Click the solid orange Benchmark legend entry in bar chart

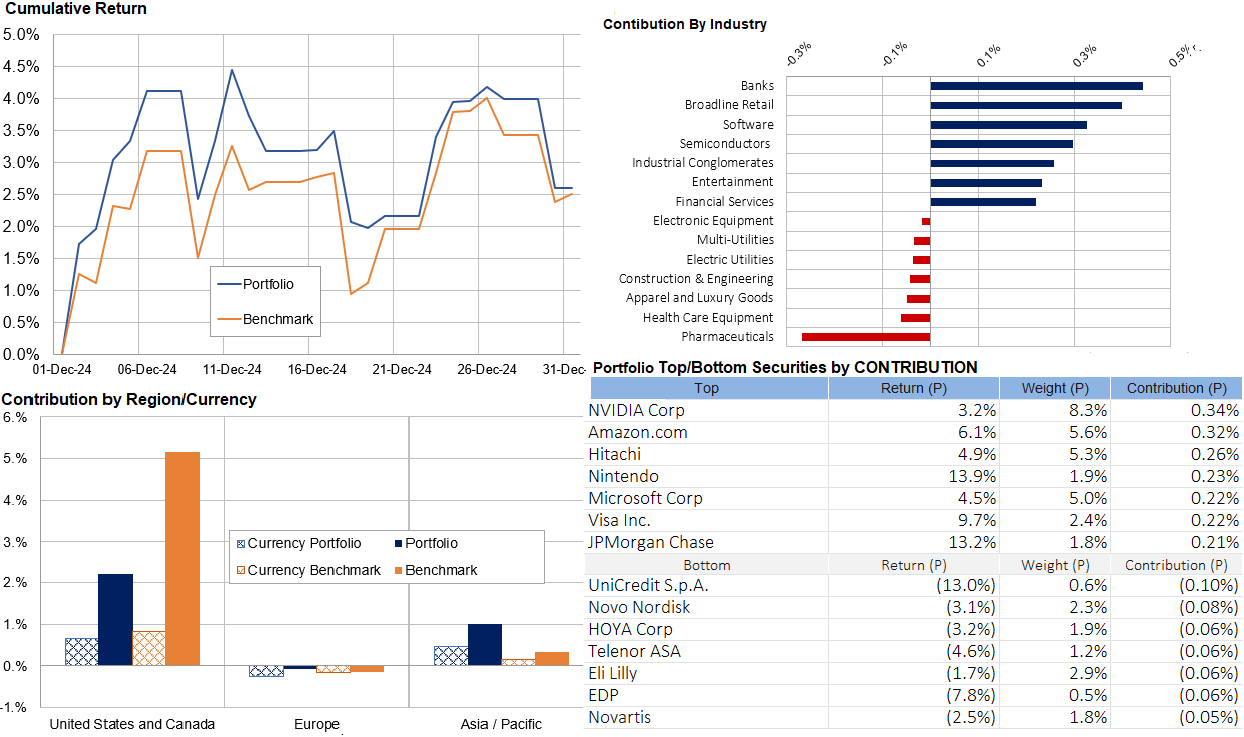(x=435, y=570)
